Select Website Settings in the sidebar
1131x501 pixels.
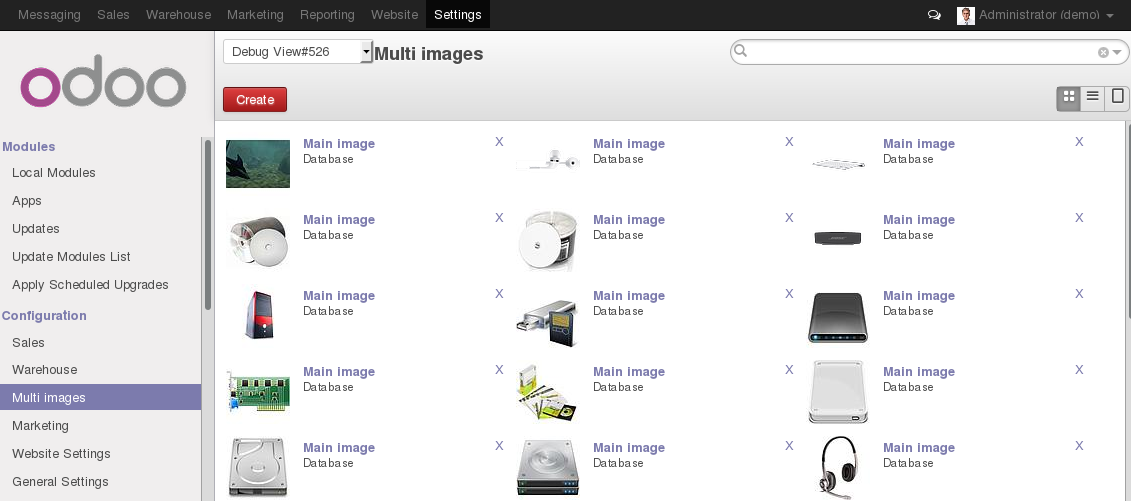point(61,454)
